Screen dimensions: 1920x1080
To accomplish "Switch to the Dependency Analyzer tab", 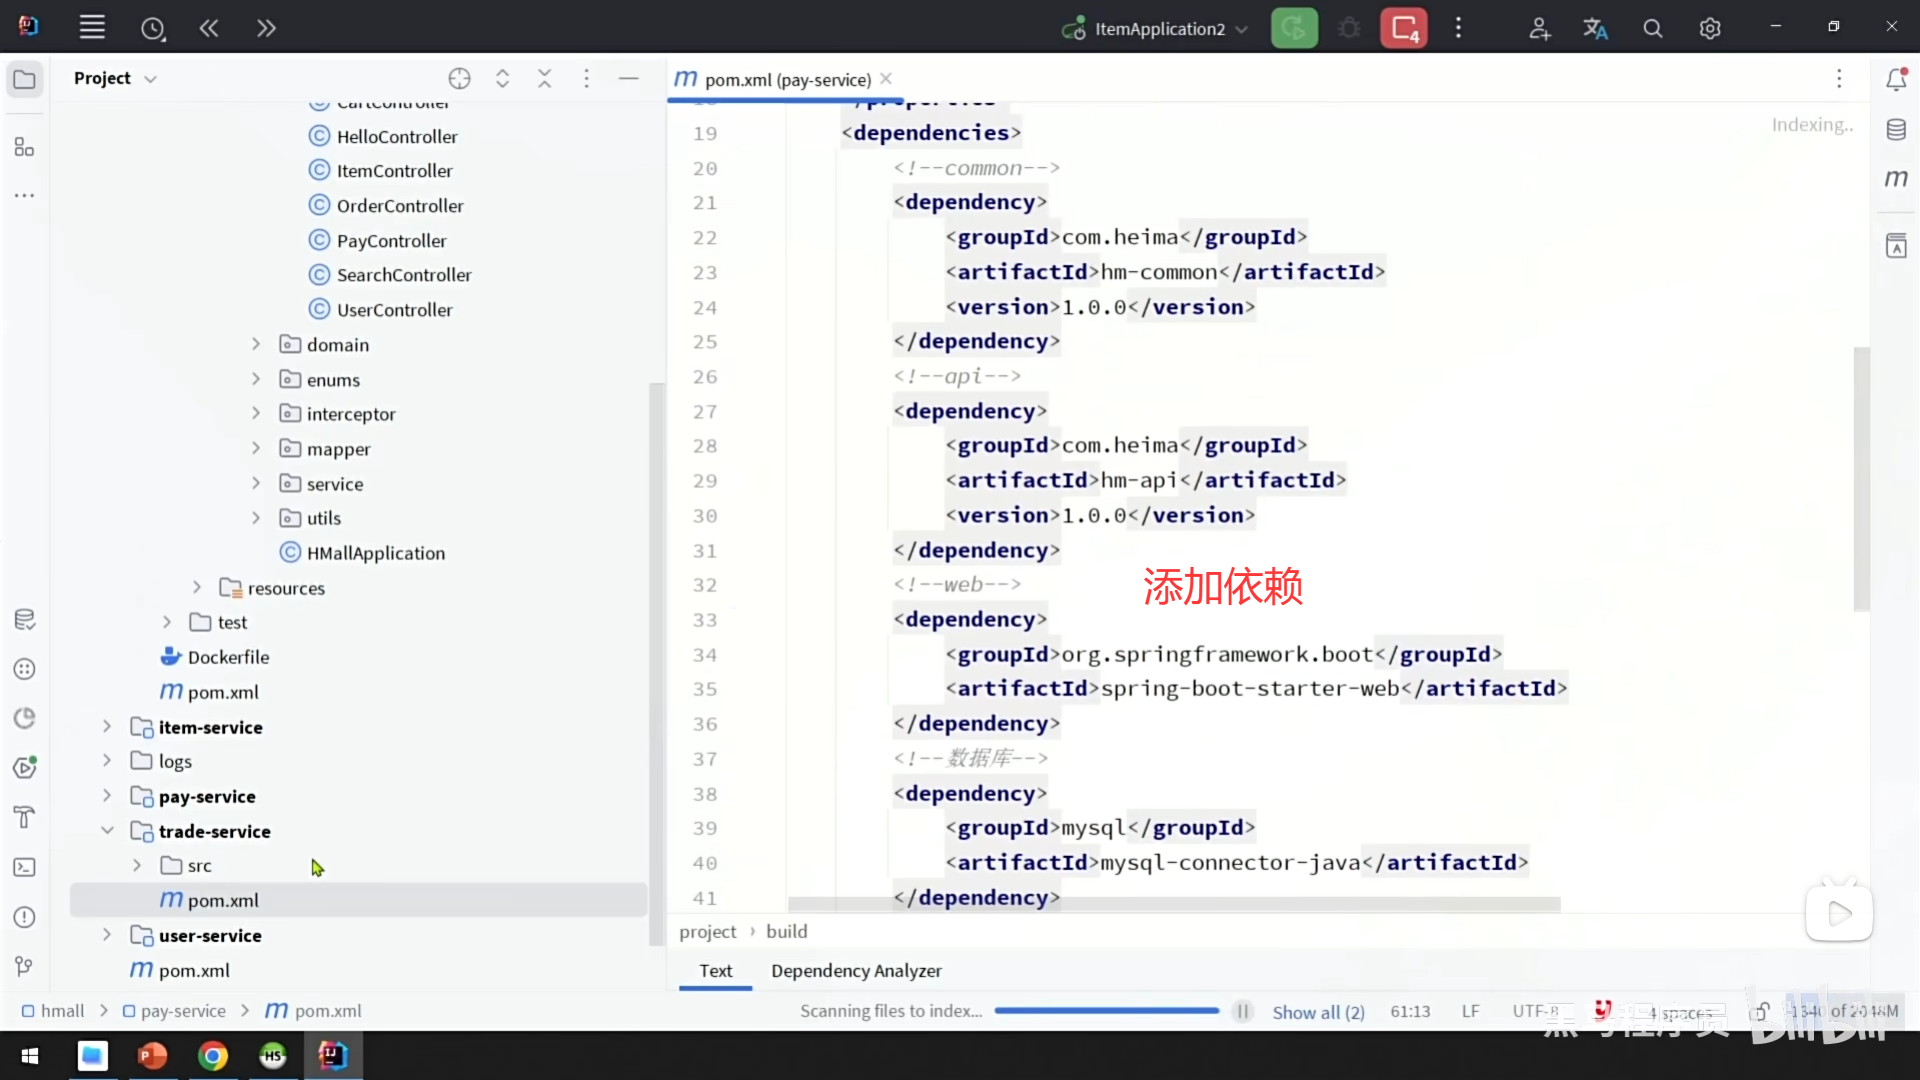I will (856, 971).
